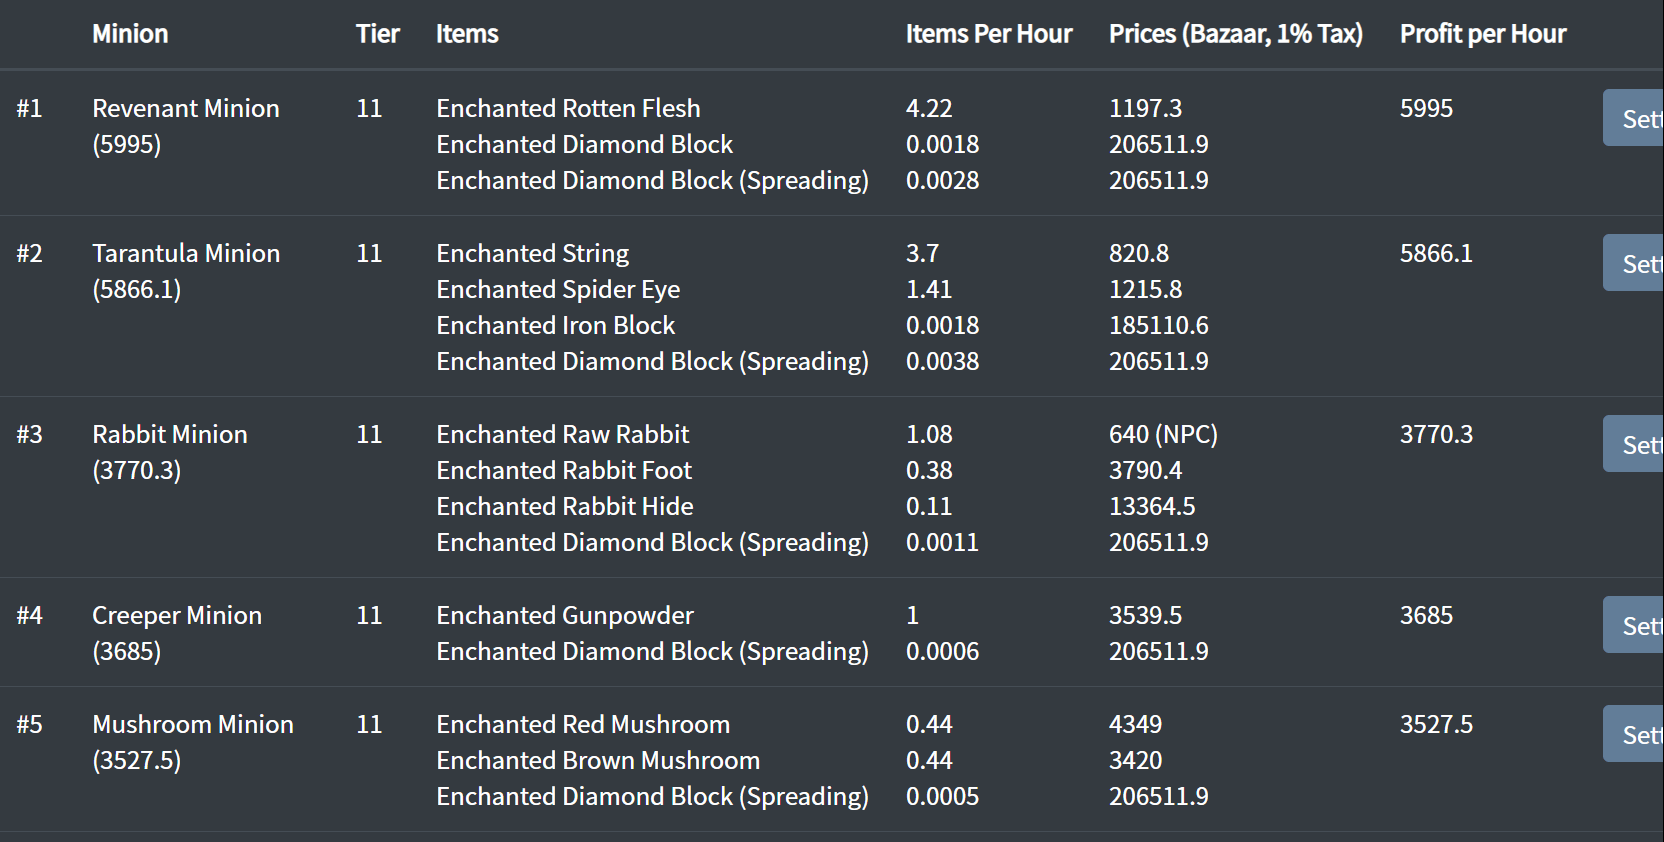Click Enchanted Gunpowder item

pos(564,615)
